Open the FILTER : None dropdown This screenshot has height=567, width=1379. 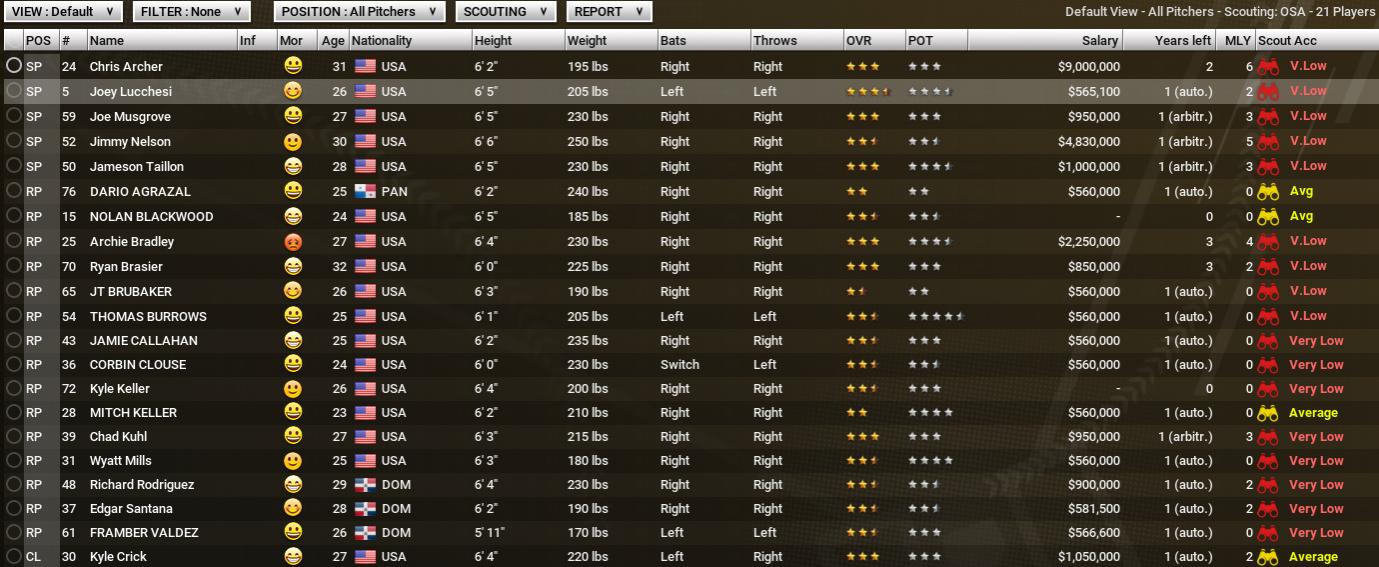[x=191, y=12]
